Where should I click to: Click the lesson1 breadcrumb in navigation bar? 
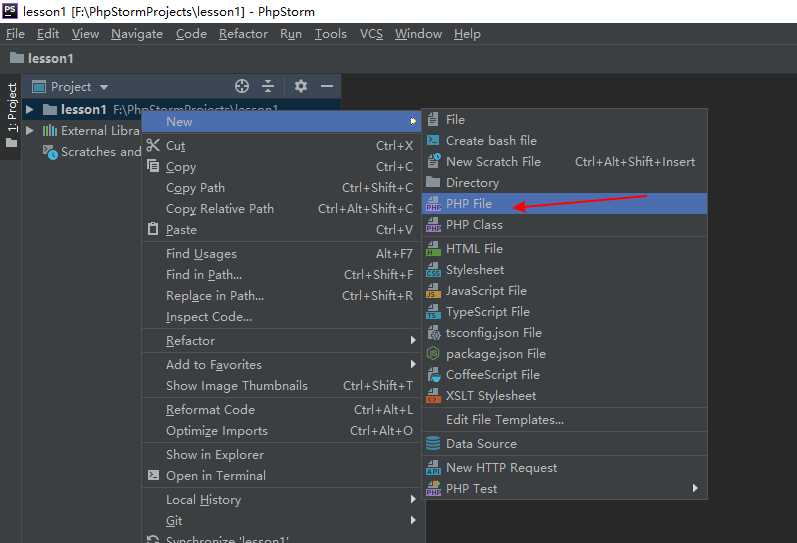tap(42, 58)
